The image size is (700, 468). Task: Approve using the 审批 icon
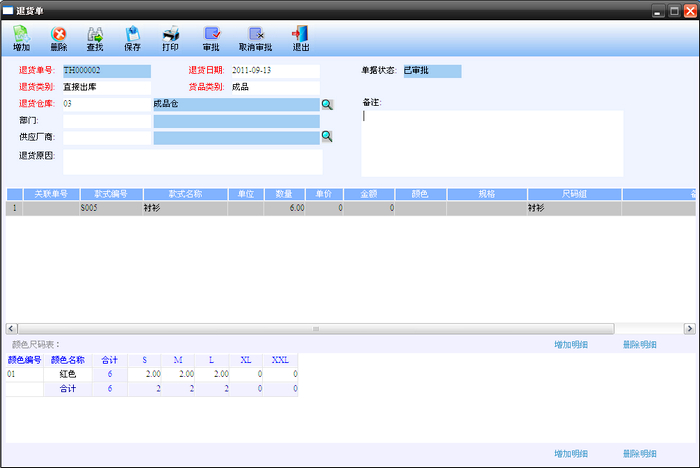[211, 38]
